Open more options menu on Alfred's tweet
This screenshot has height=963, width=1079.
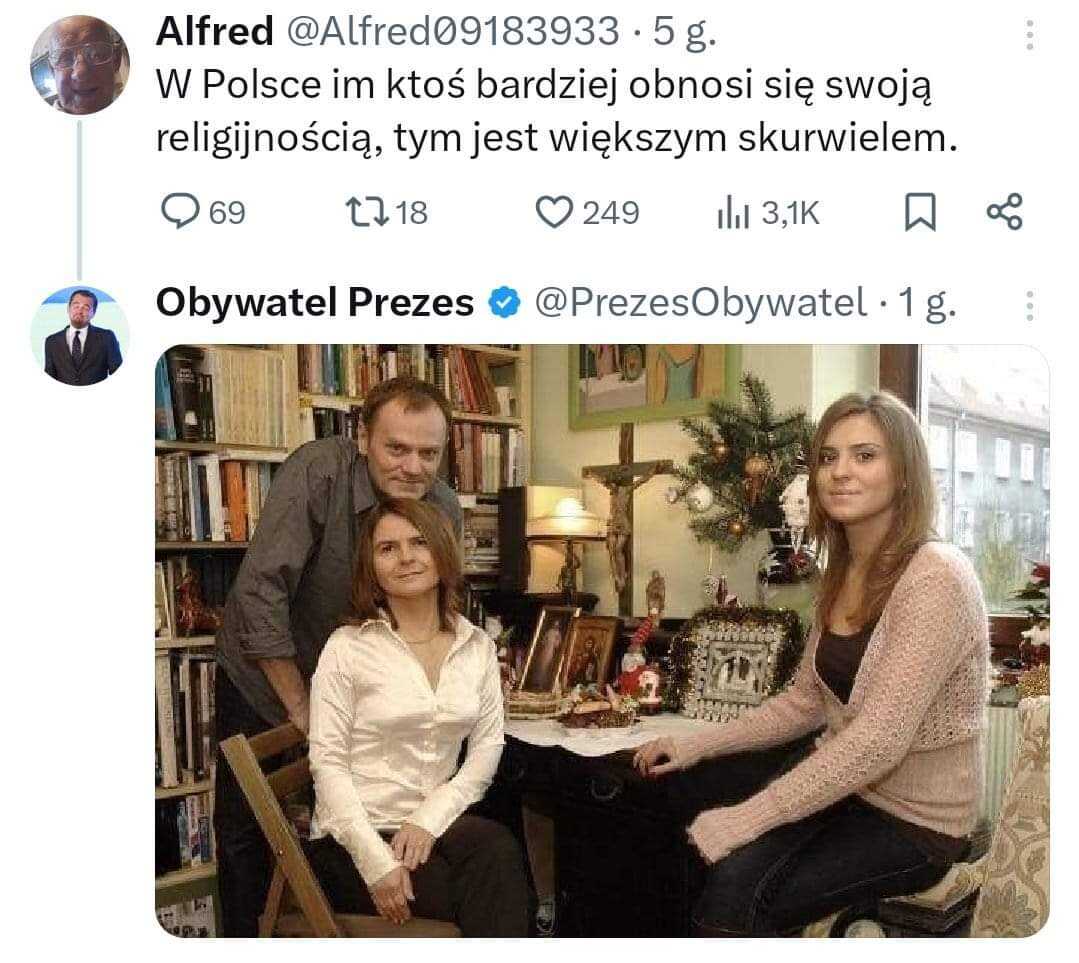tap(1029, 35)
